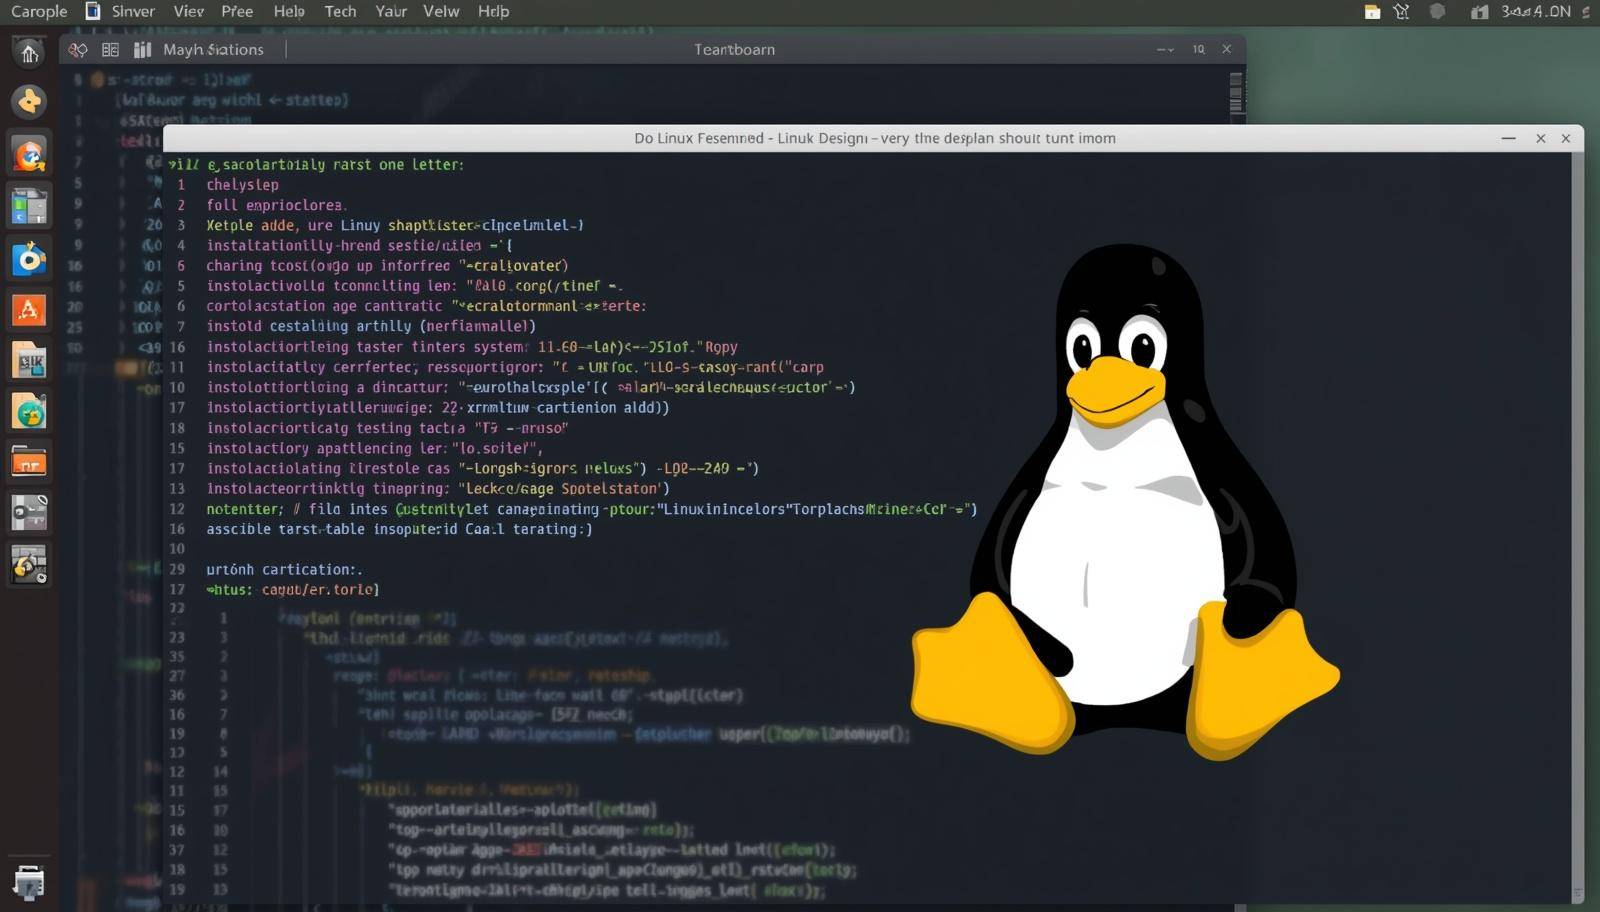Viewport: 1600px width, 912px height.
Task: Click the 1Q button in the Teantboarn title bar
Action: coord(1198,49)
